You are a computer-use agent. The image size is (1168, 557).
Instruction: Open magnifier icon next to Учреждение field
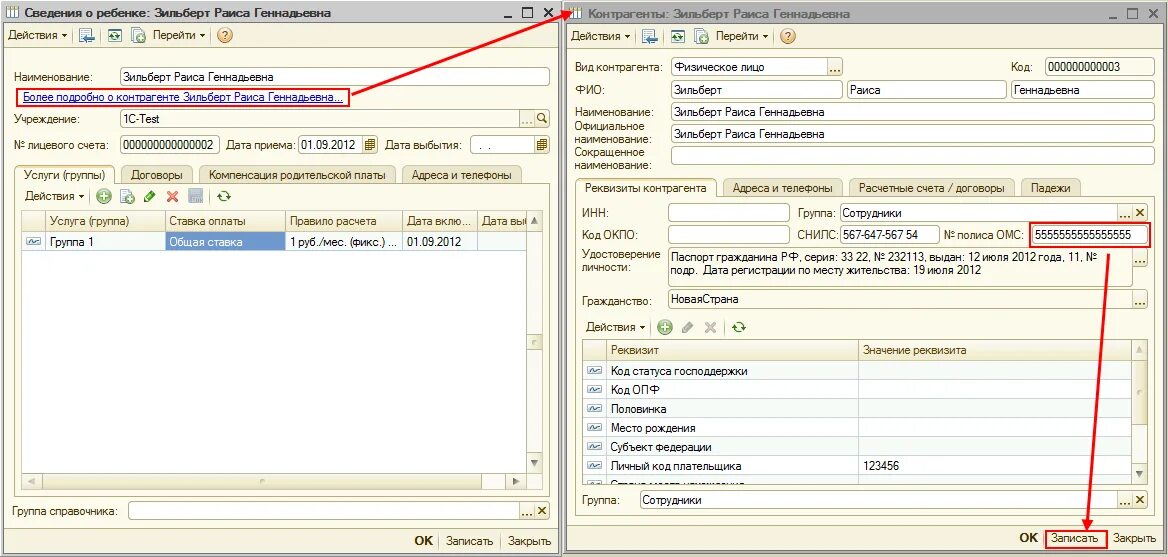[x=542, y=118]
